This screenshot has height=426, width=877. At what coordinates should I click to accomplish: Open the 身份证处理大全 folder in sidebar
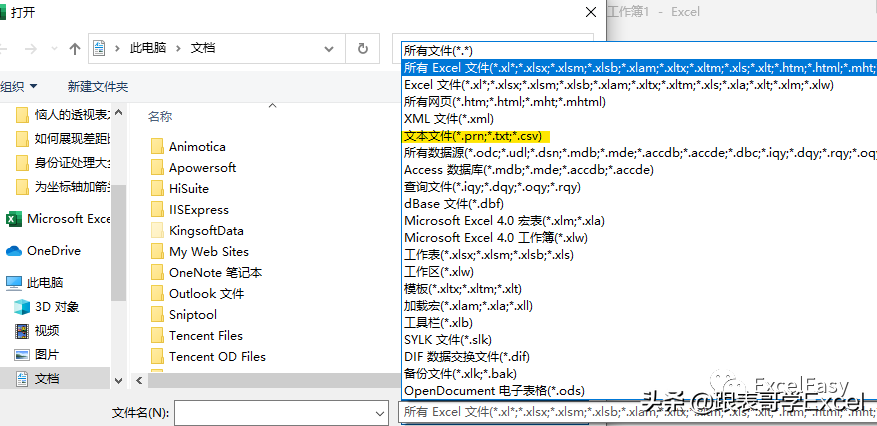(63, 163)
